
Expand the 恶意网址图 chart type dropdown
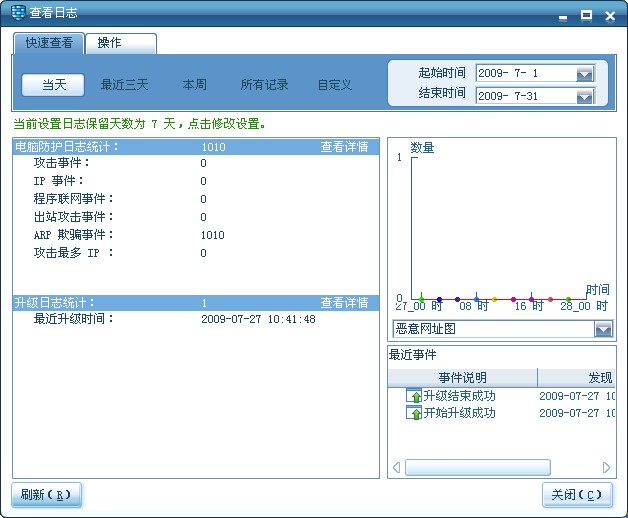pos(604,329)
